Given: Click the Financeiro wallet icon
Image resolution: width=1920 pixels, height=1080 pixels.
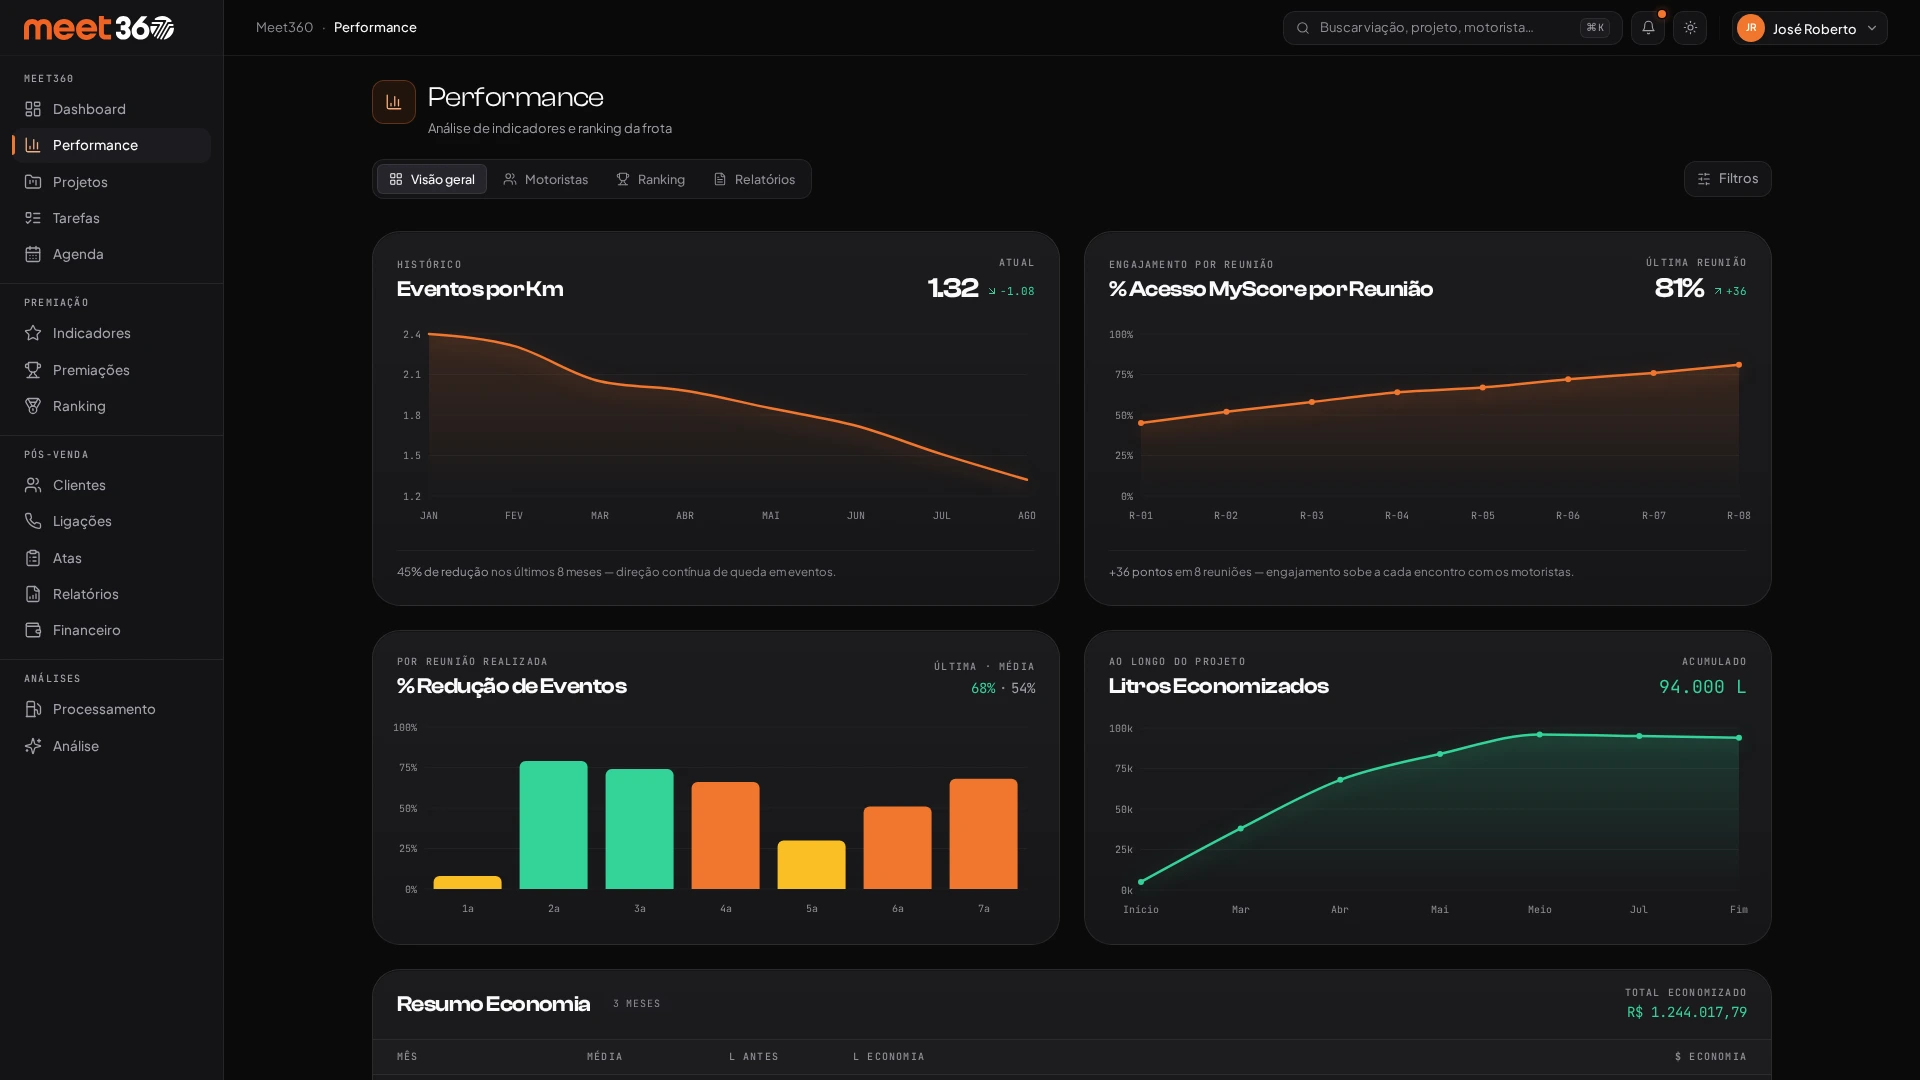Looking at the screenshot, I should coord(33,630).
